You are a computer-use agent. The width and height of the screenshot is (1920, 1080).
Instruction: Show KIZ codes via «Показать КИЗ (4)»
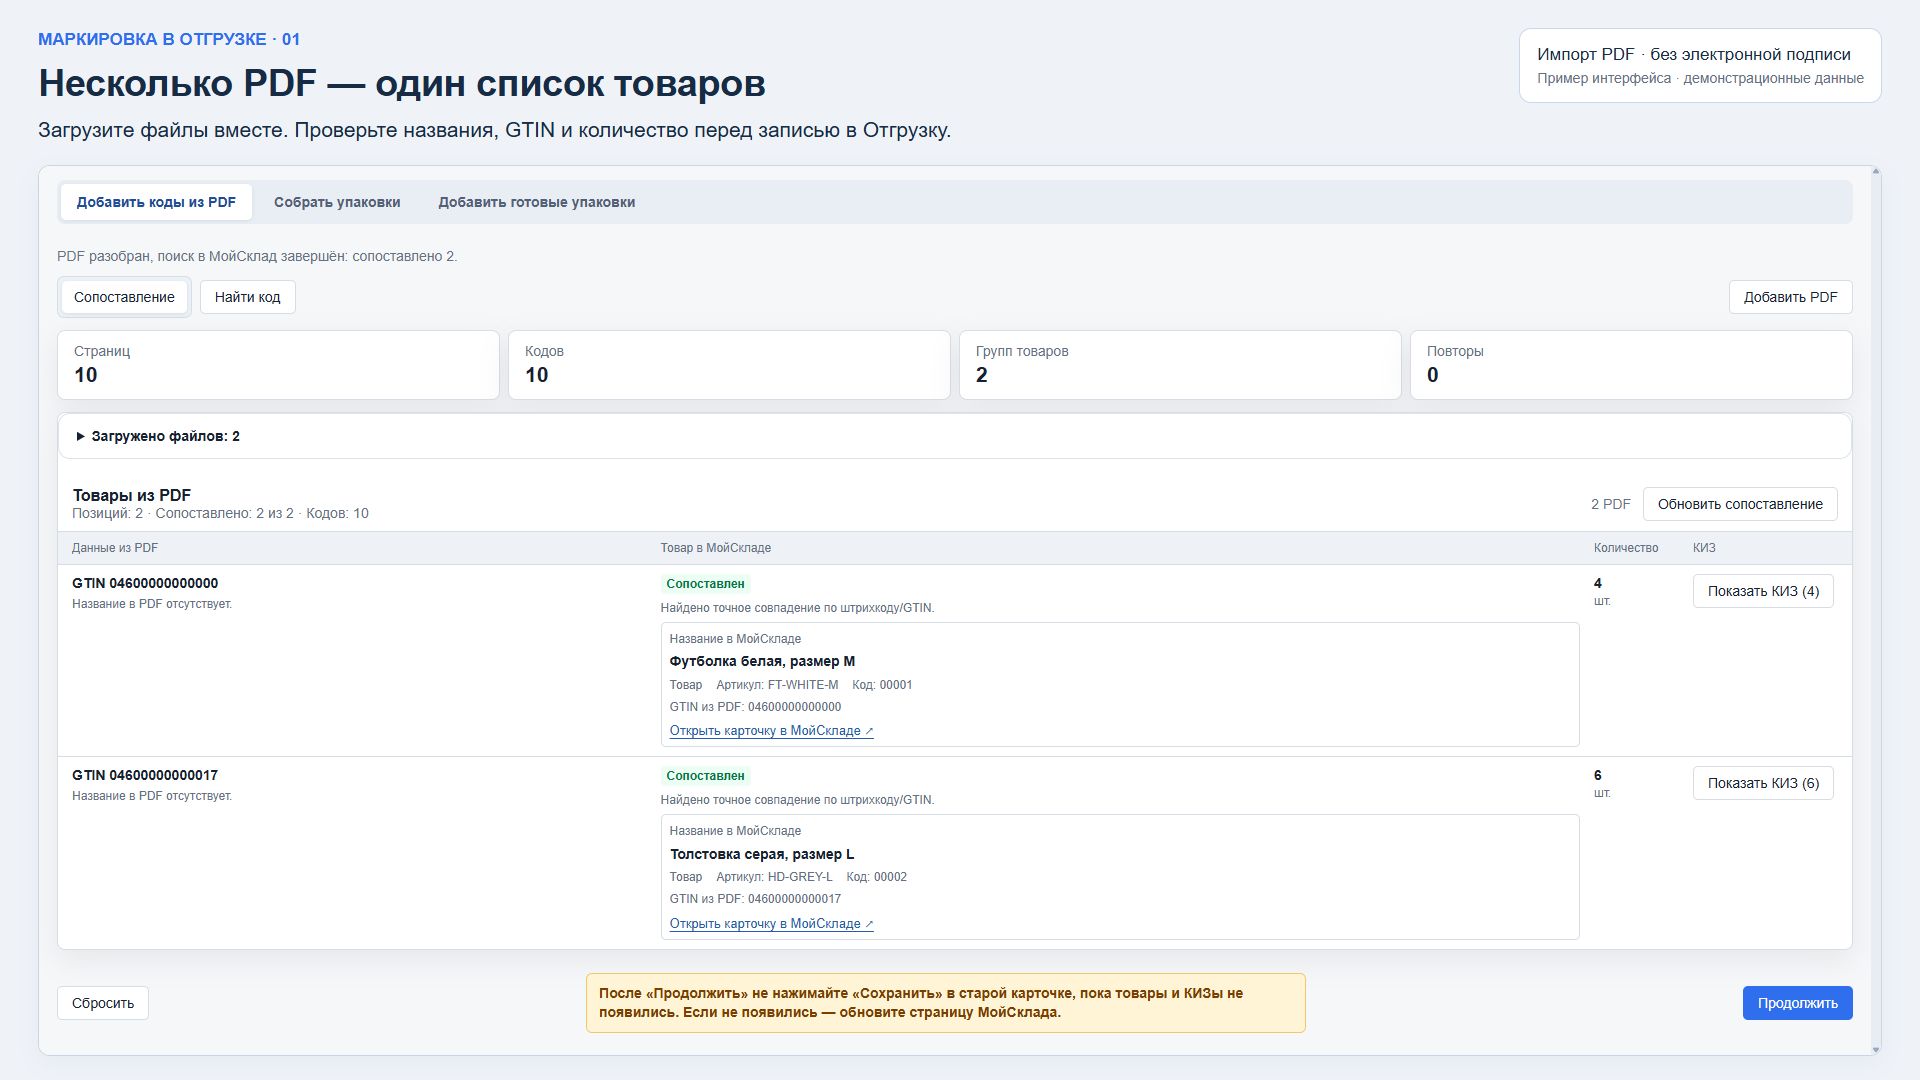click(x=1763, y=591)
